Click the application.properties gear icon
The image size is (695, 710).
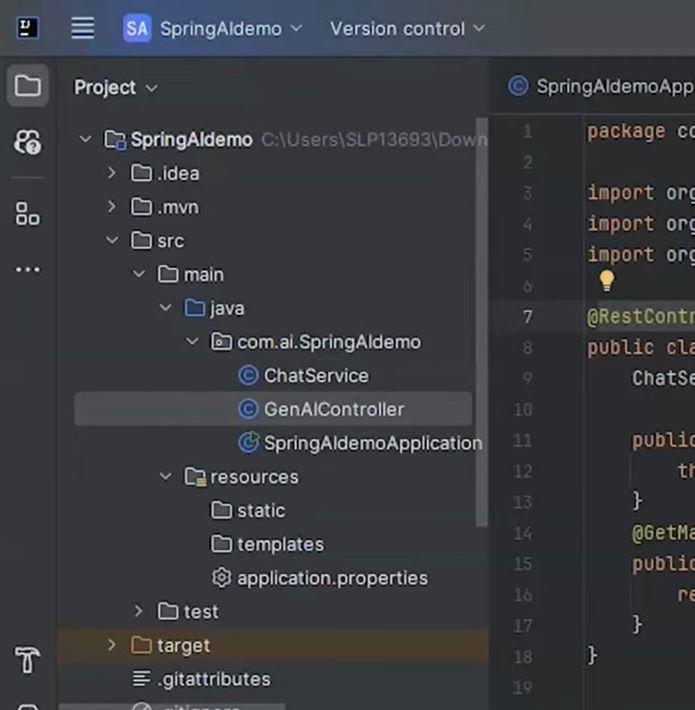pos(221,578)
